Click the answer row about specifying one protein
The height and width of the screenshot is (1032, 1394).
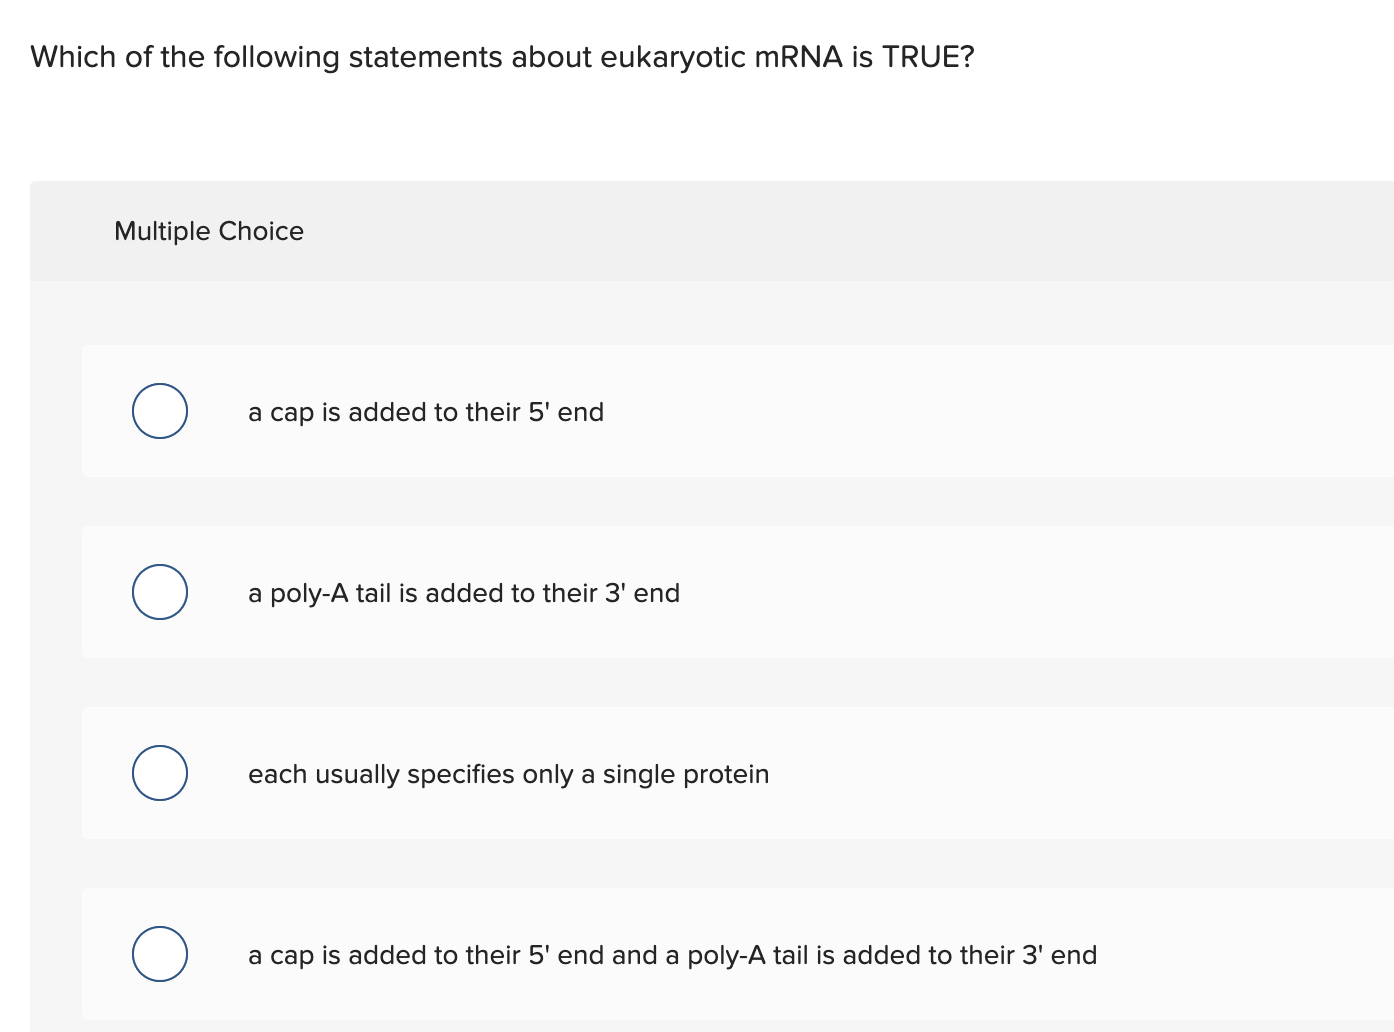tap(600, 772)
